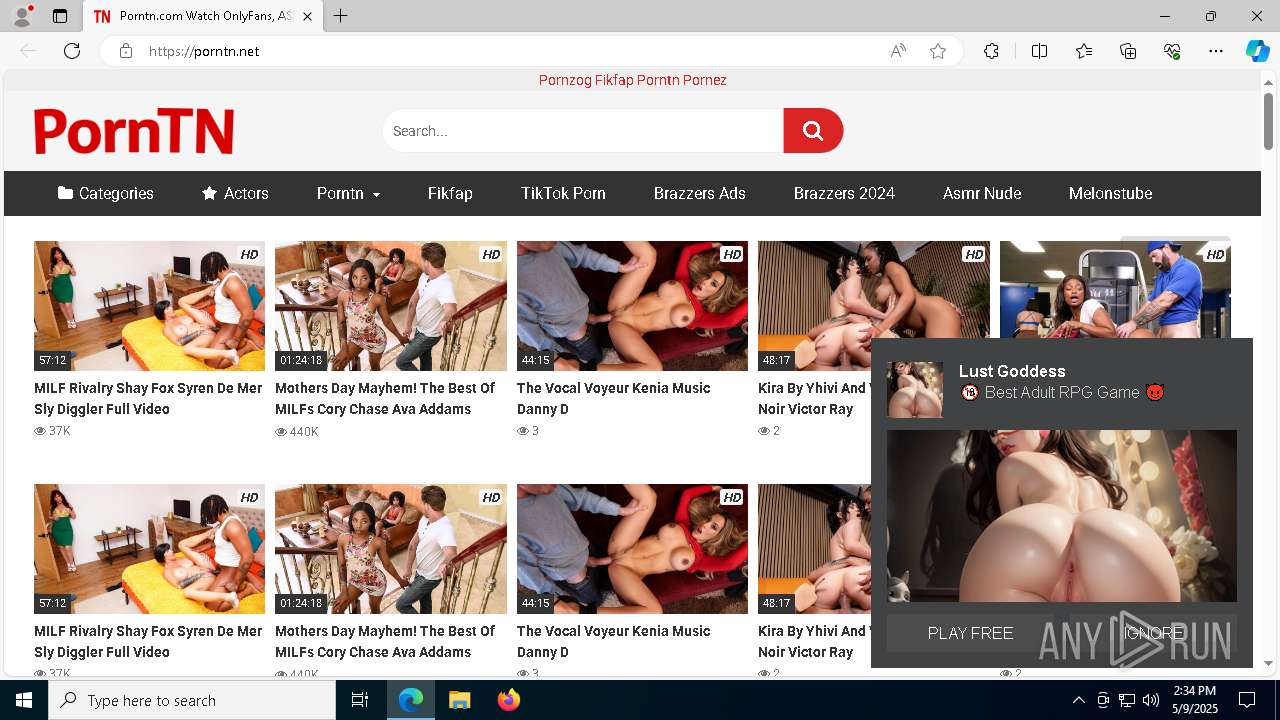Select the TikTok navigation item
1280x720 pixels.
(x=563, y=193)
